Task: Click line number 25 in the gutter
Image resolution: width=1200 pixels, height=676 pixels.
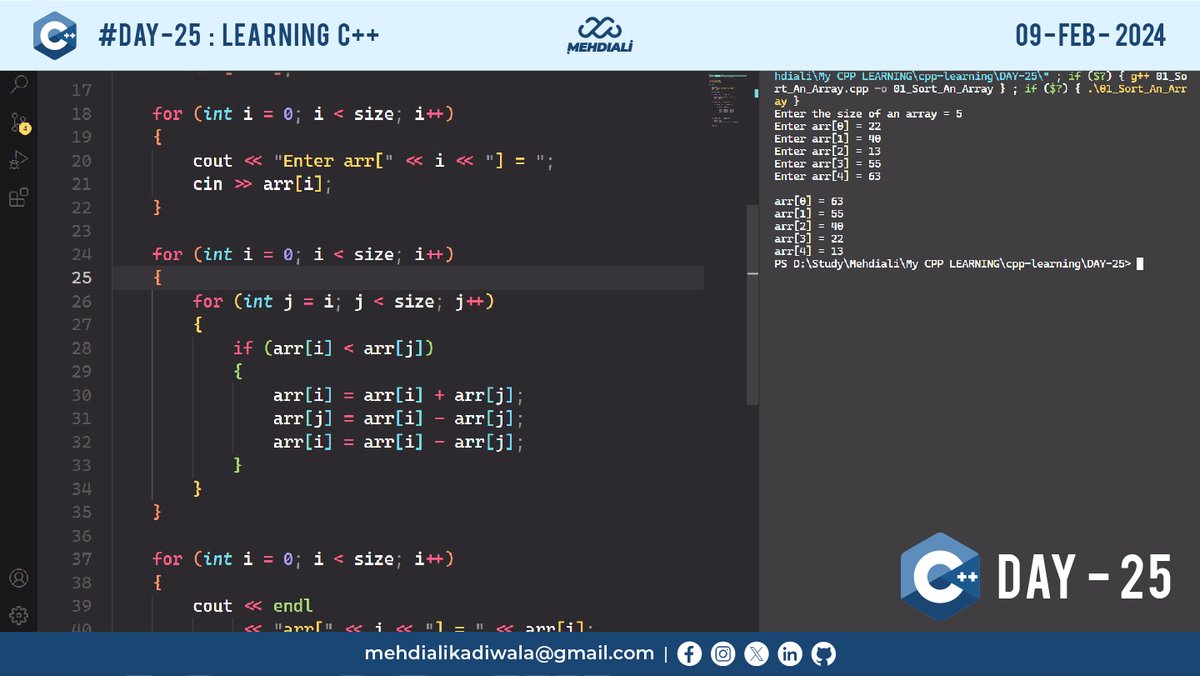Action: coord(81,278)
